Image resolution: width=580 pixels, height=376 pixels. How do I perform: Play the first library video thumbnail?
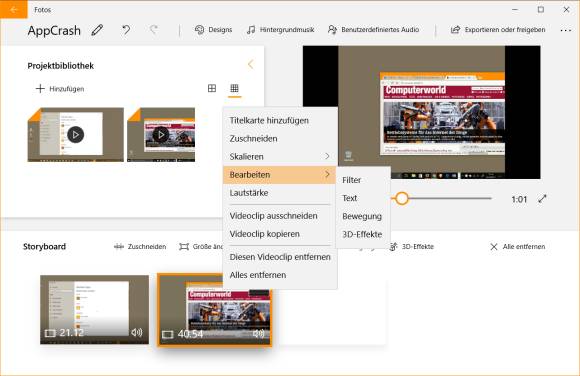coord(76,135)
